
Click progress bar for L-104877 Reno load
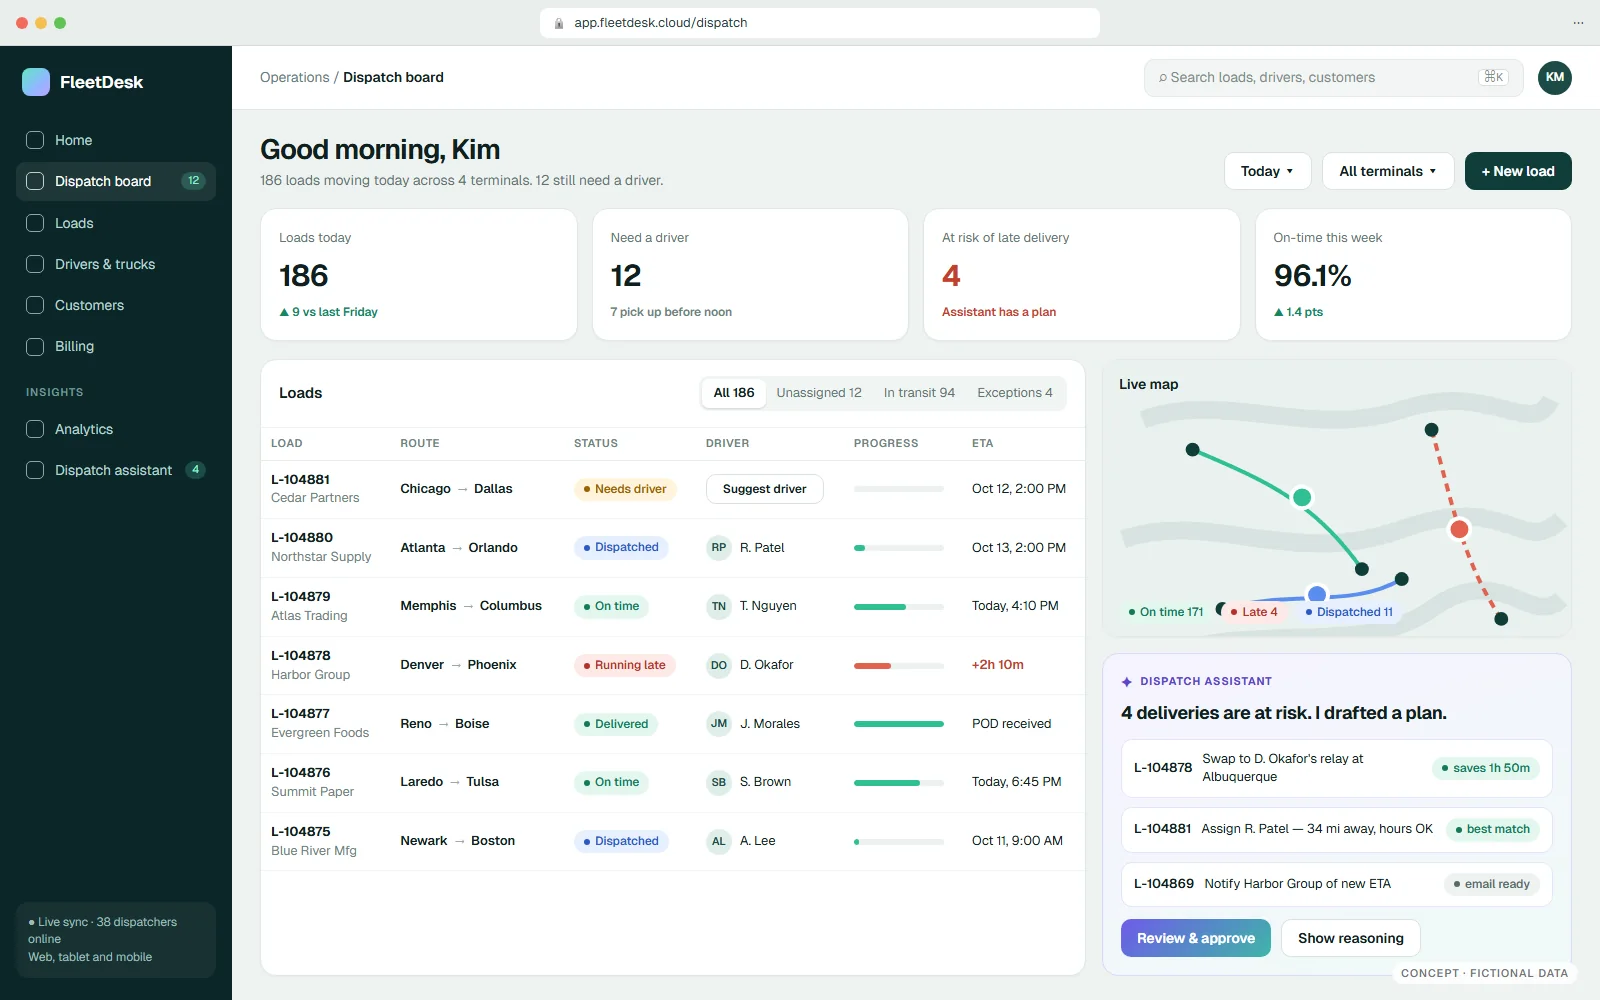pyautogui.click(x=899, y=724)
